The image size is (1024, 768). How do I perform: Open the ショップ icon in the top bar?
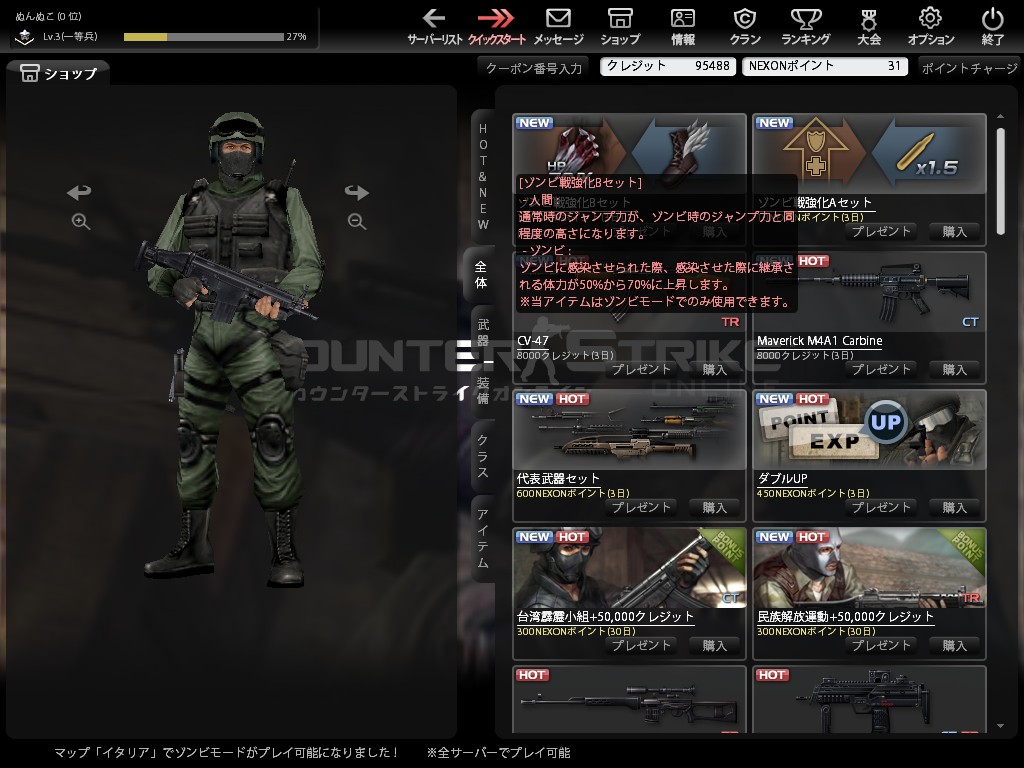coord(620,27)
